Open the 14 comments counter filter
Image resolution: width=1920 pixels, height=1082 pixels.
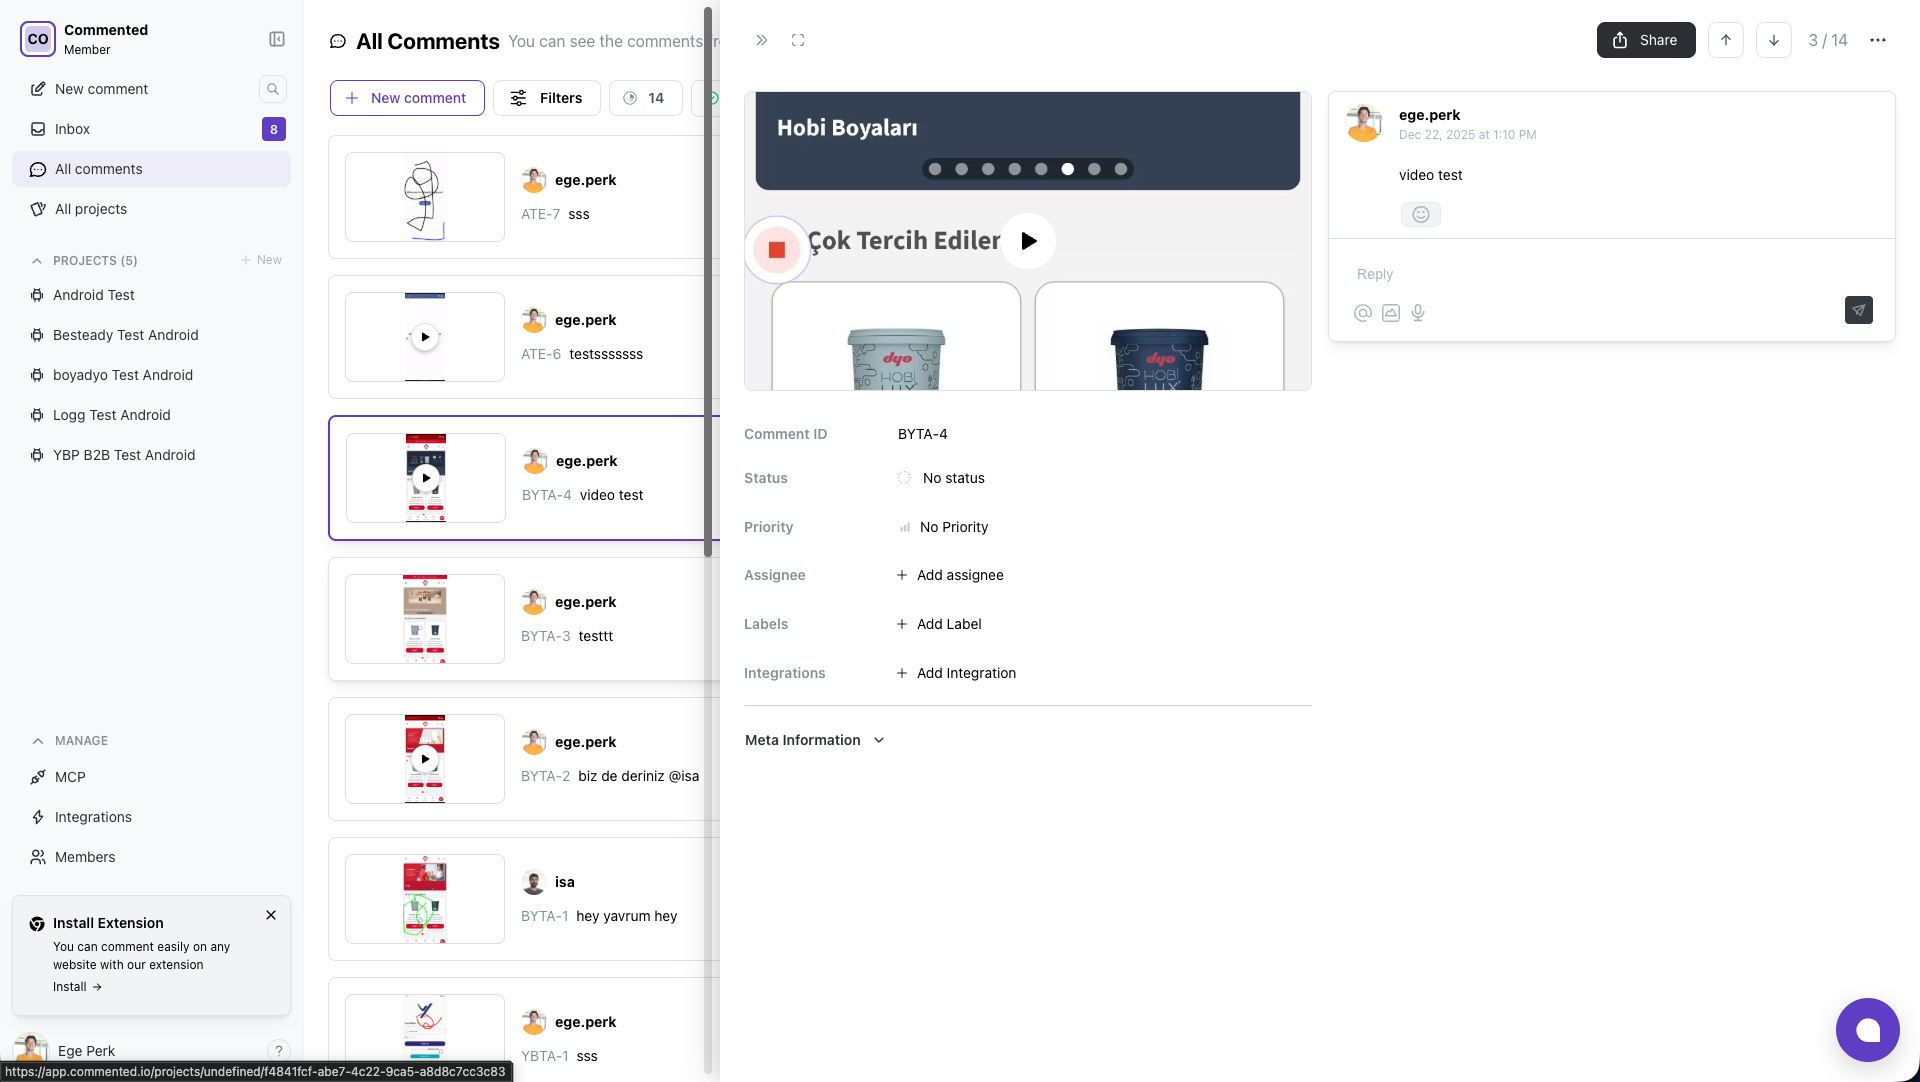pyautogui.click(x=645, y=98)
